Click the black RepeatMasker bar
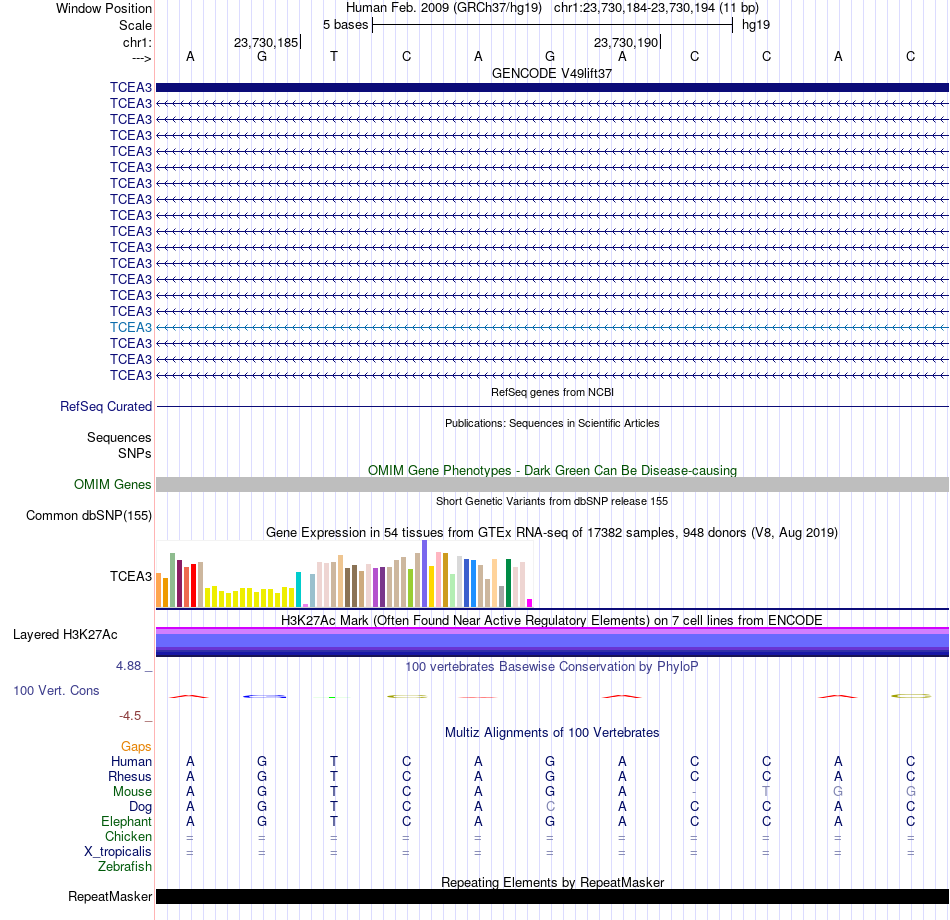The height and width of the screenshot is (920, 950). click(x=552, y=896)
